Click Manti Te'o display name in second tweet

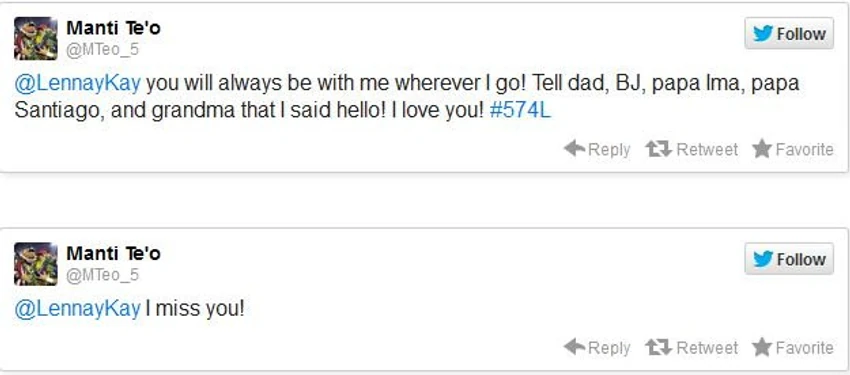113,253
